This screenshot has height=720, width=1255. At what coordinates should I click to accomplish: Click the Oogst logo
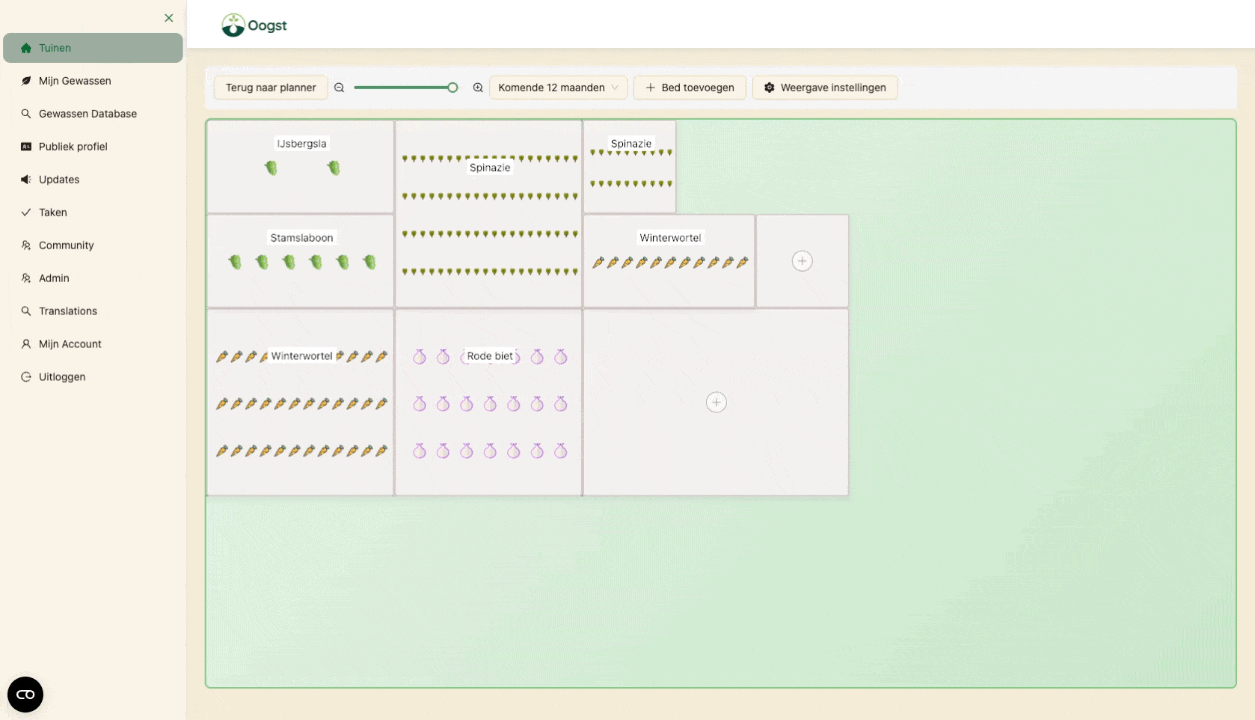point(254,25)
